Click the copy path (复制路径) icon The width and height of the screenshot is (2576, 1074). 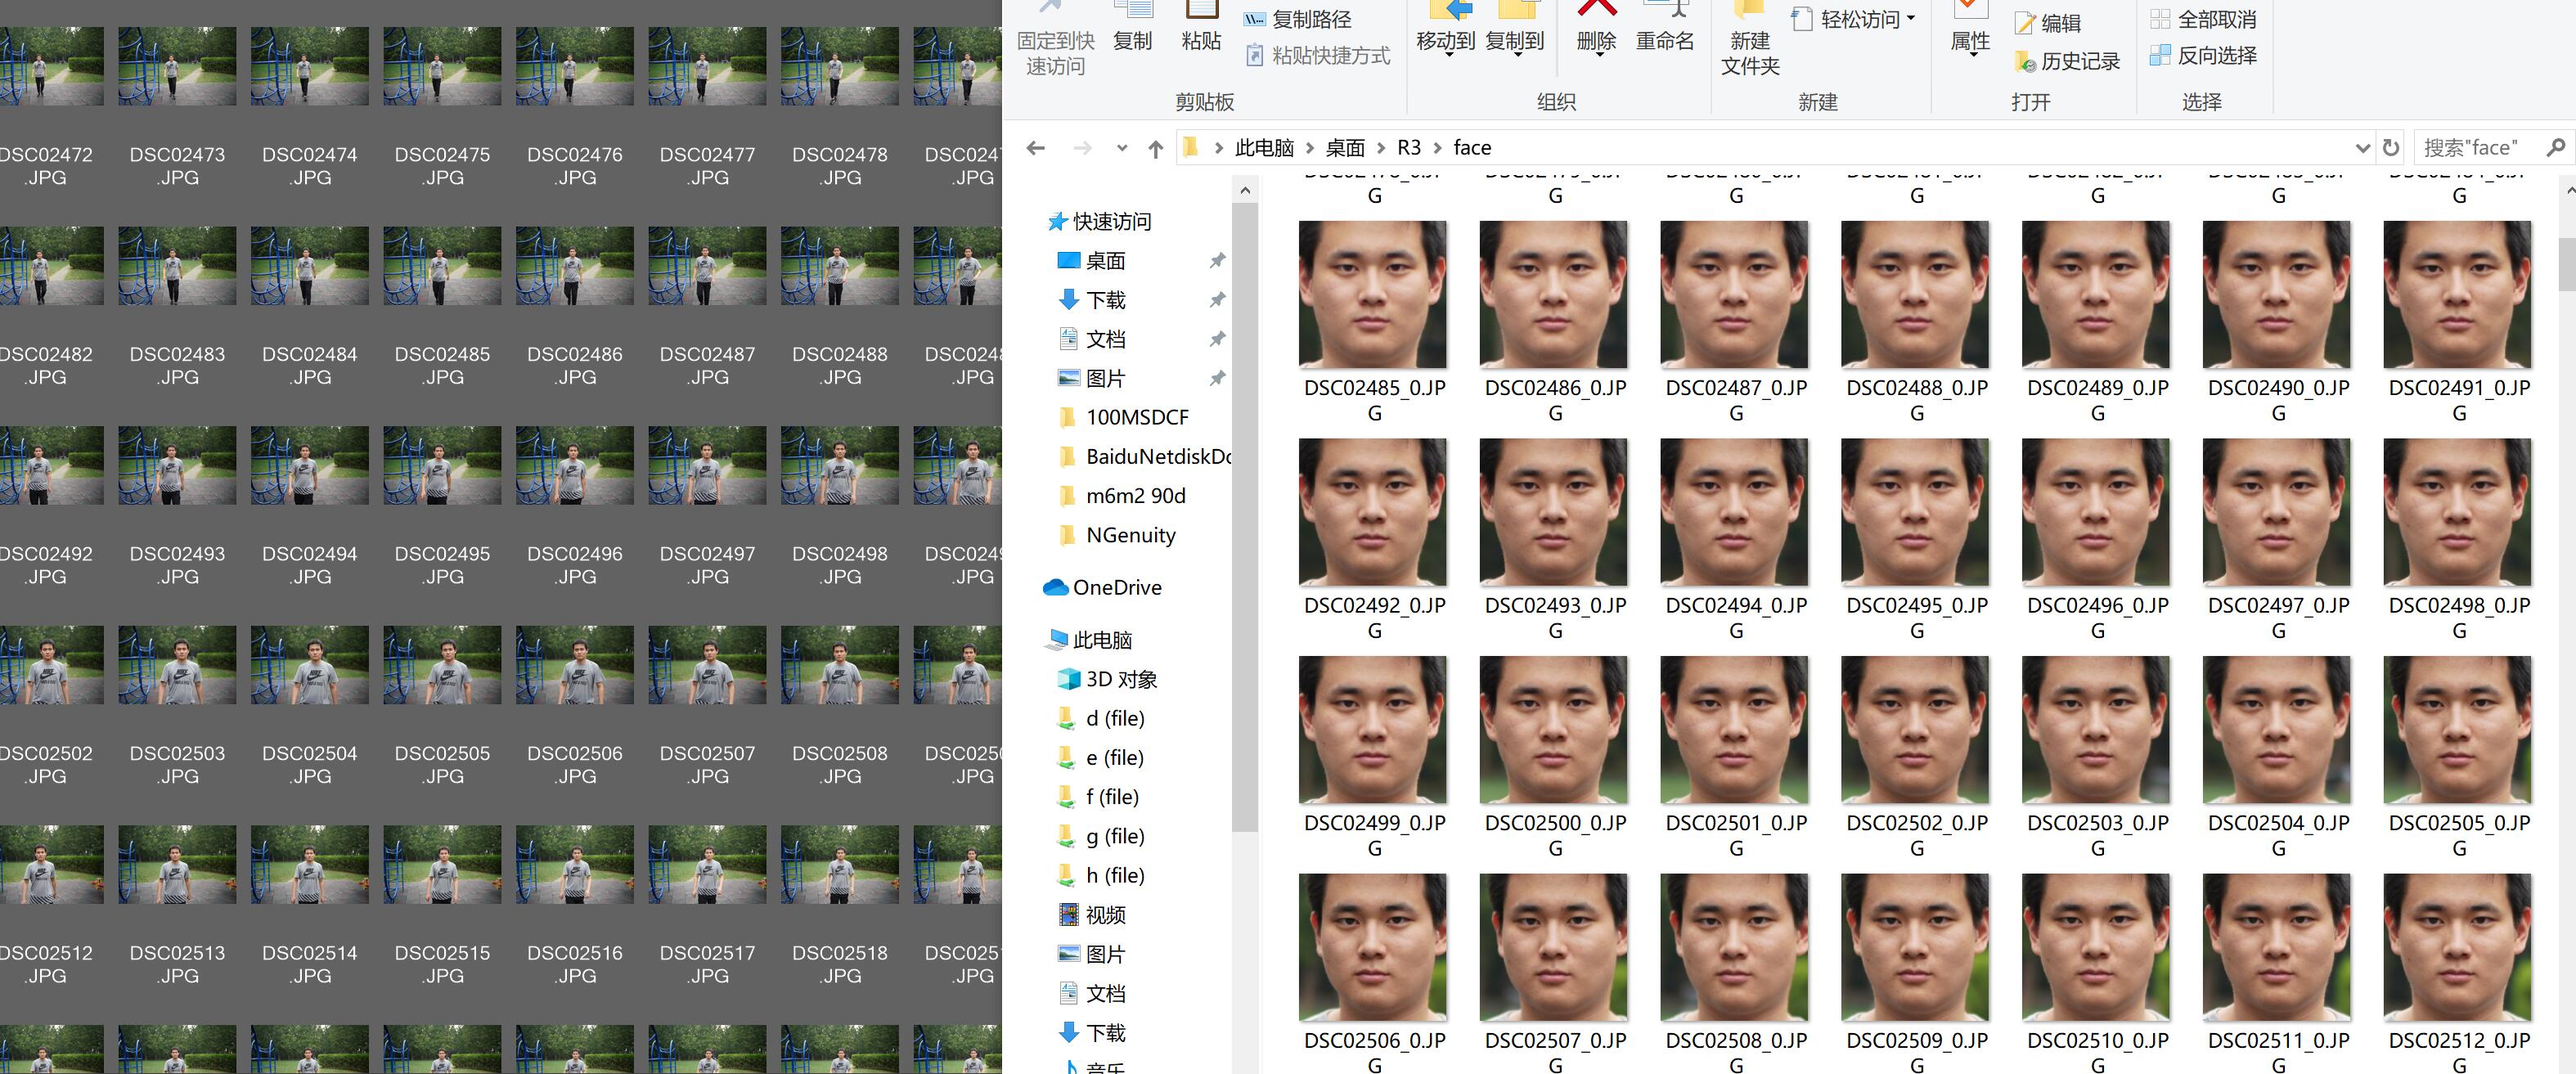pyautogui.click(x=1254, y=20)
